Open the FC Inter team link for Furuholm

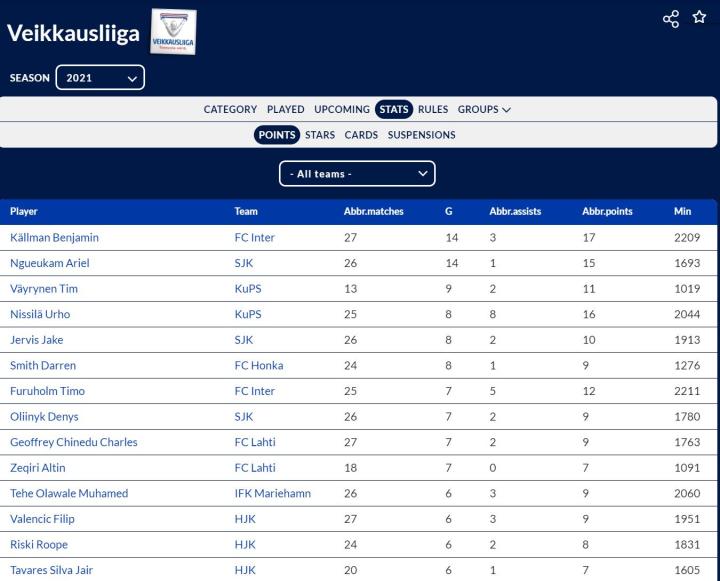(x=254, y=391)
